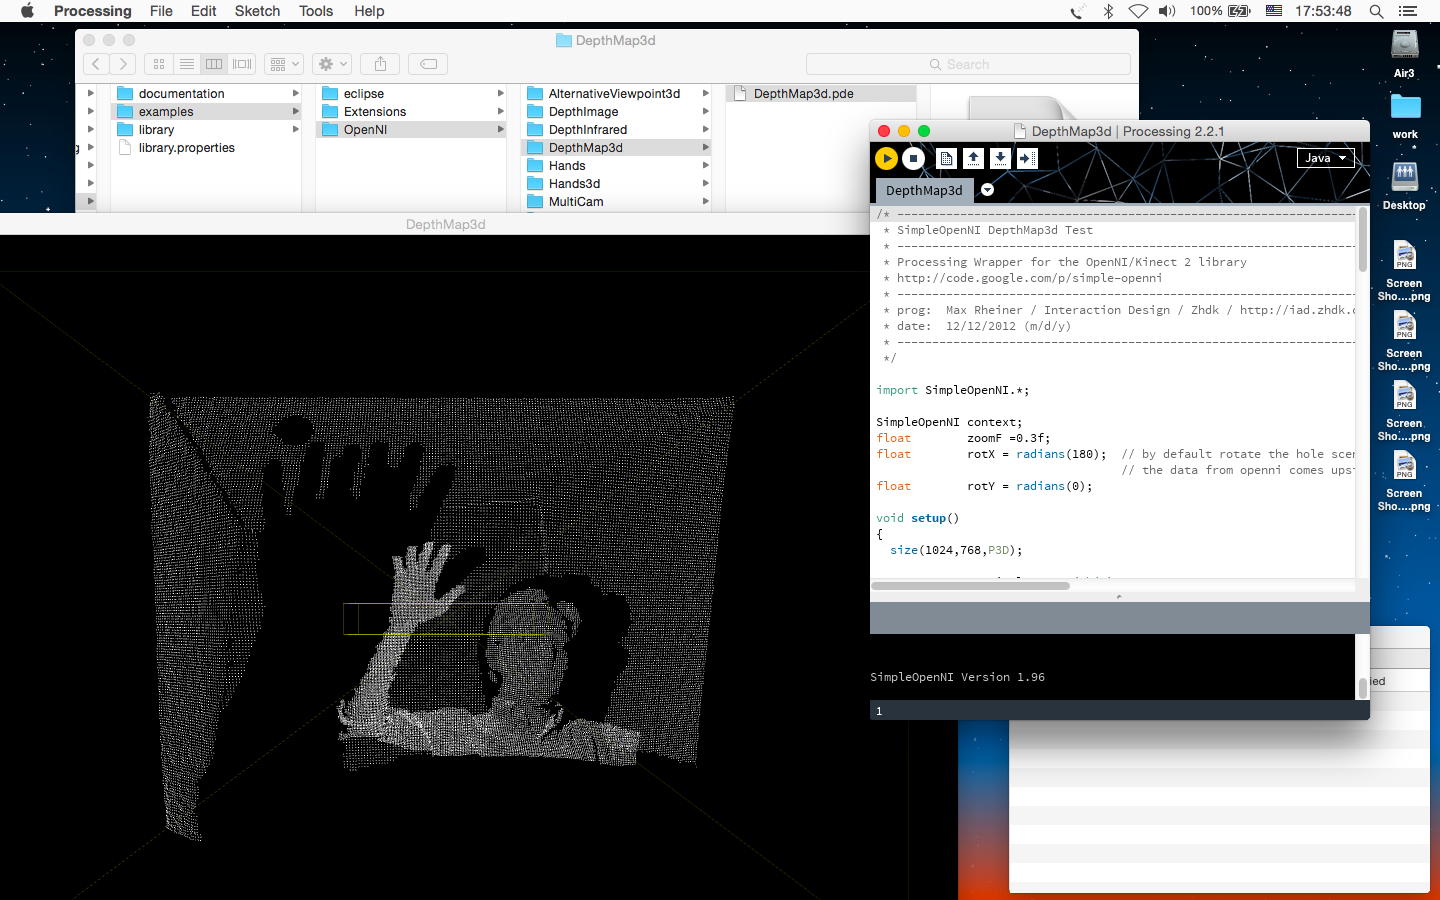This screenshot has height=900, width=1440.
Task: Select the AlternativeViewpoint3d folder
Action: point(616,93)
